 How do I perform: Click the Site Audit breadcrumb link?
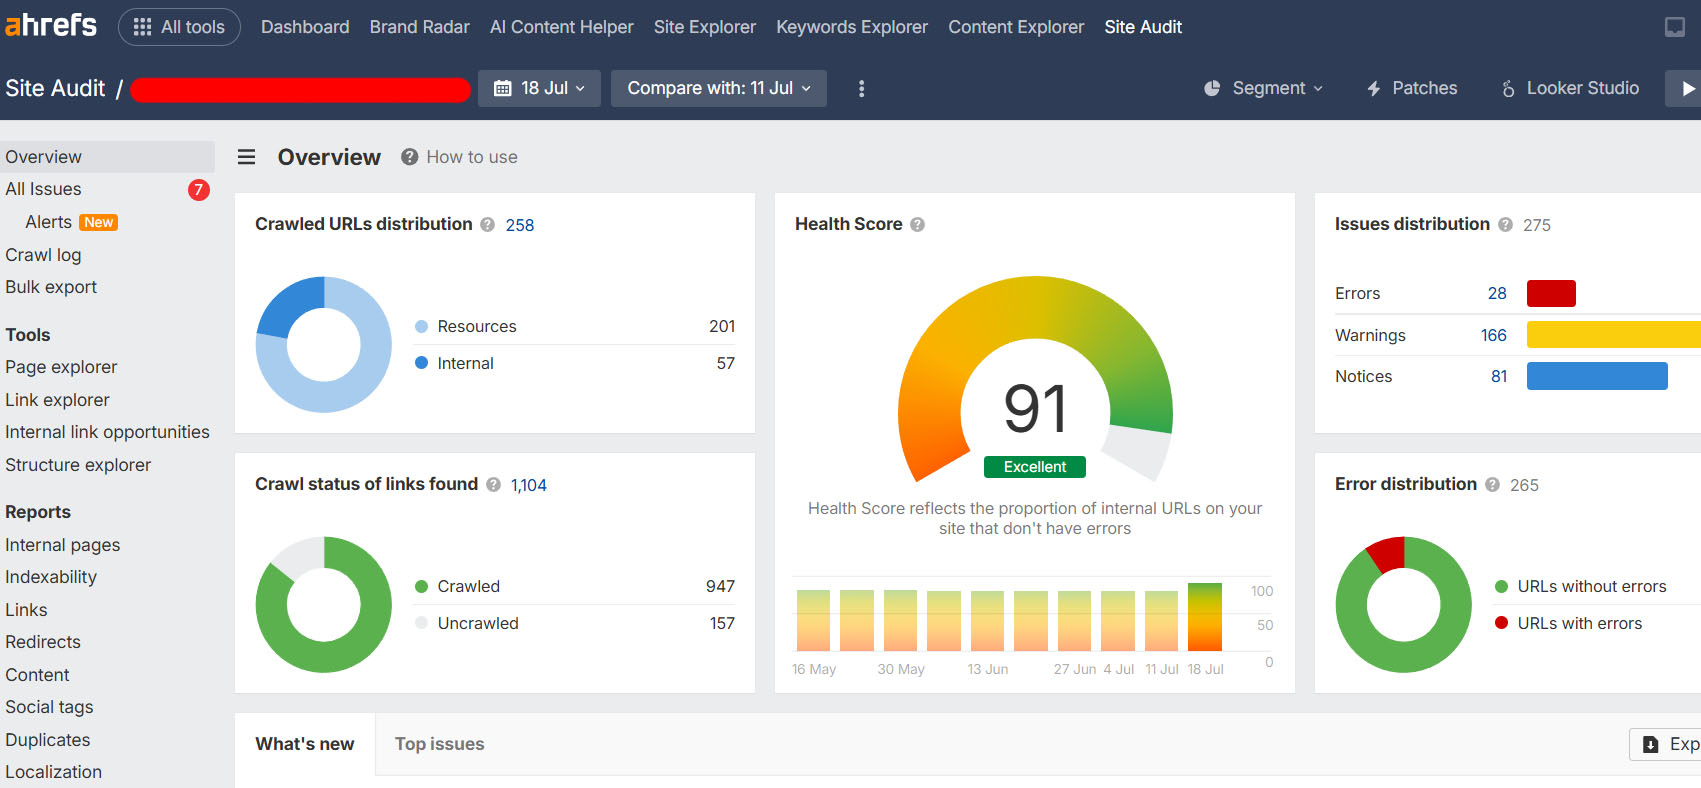55,88
